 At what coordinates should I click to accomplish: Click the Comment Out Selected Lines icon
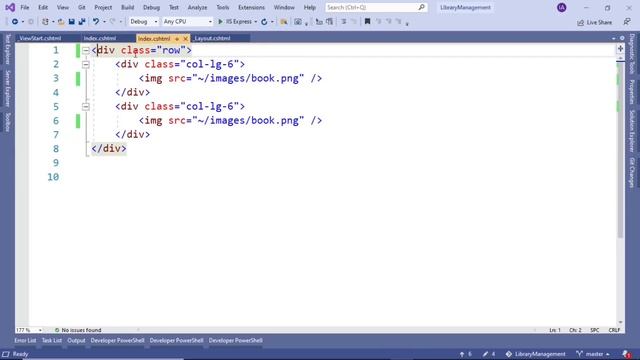point(344,22)
